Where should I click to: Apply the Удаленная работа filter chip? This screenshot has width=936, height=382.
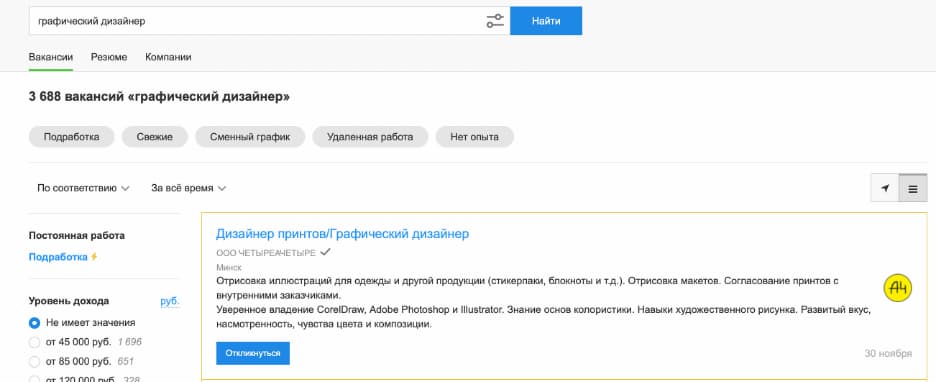point(370,137)
